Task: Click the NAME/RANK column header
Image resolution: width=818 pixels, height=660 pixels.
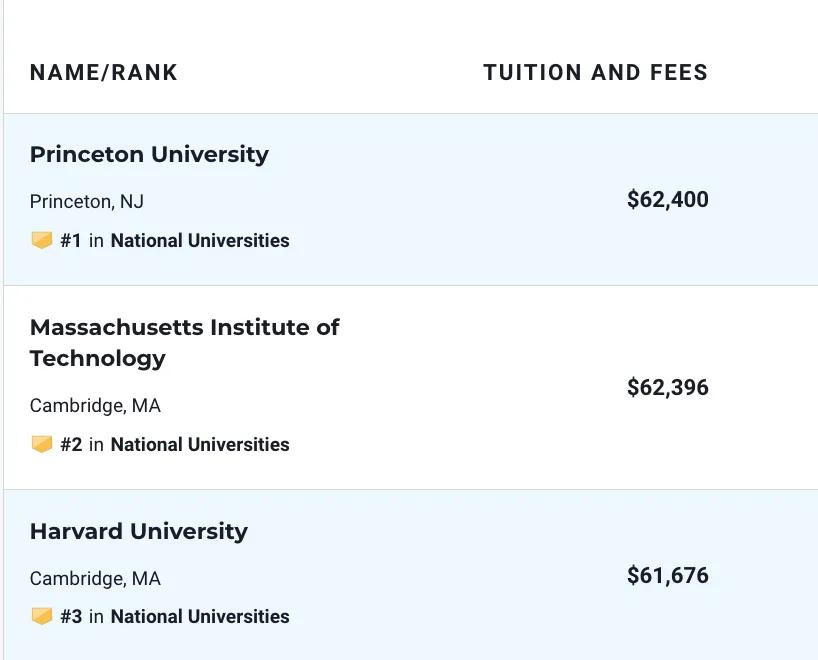Action: pos(104,73)
